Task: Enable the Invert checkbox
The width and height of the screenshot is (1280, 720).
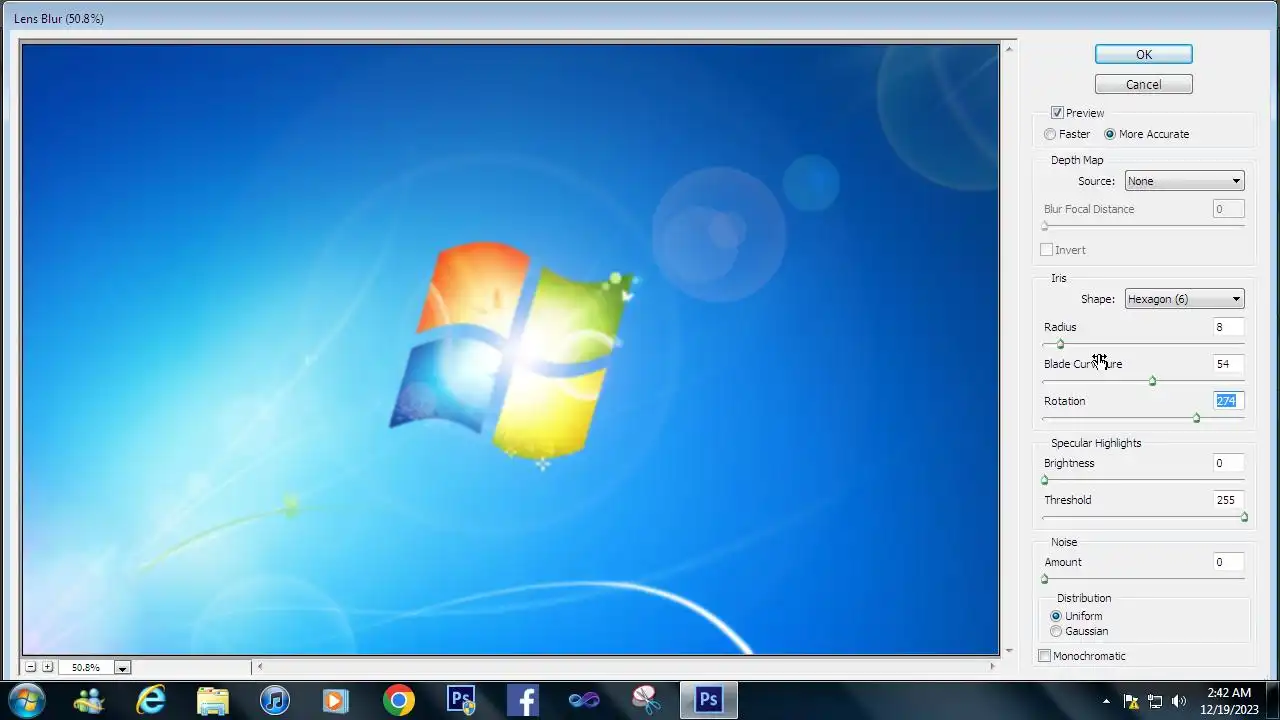Action: (x=1047, y=250)
